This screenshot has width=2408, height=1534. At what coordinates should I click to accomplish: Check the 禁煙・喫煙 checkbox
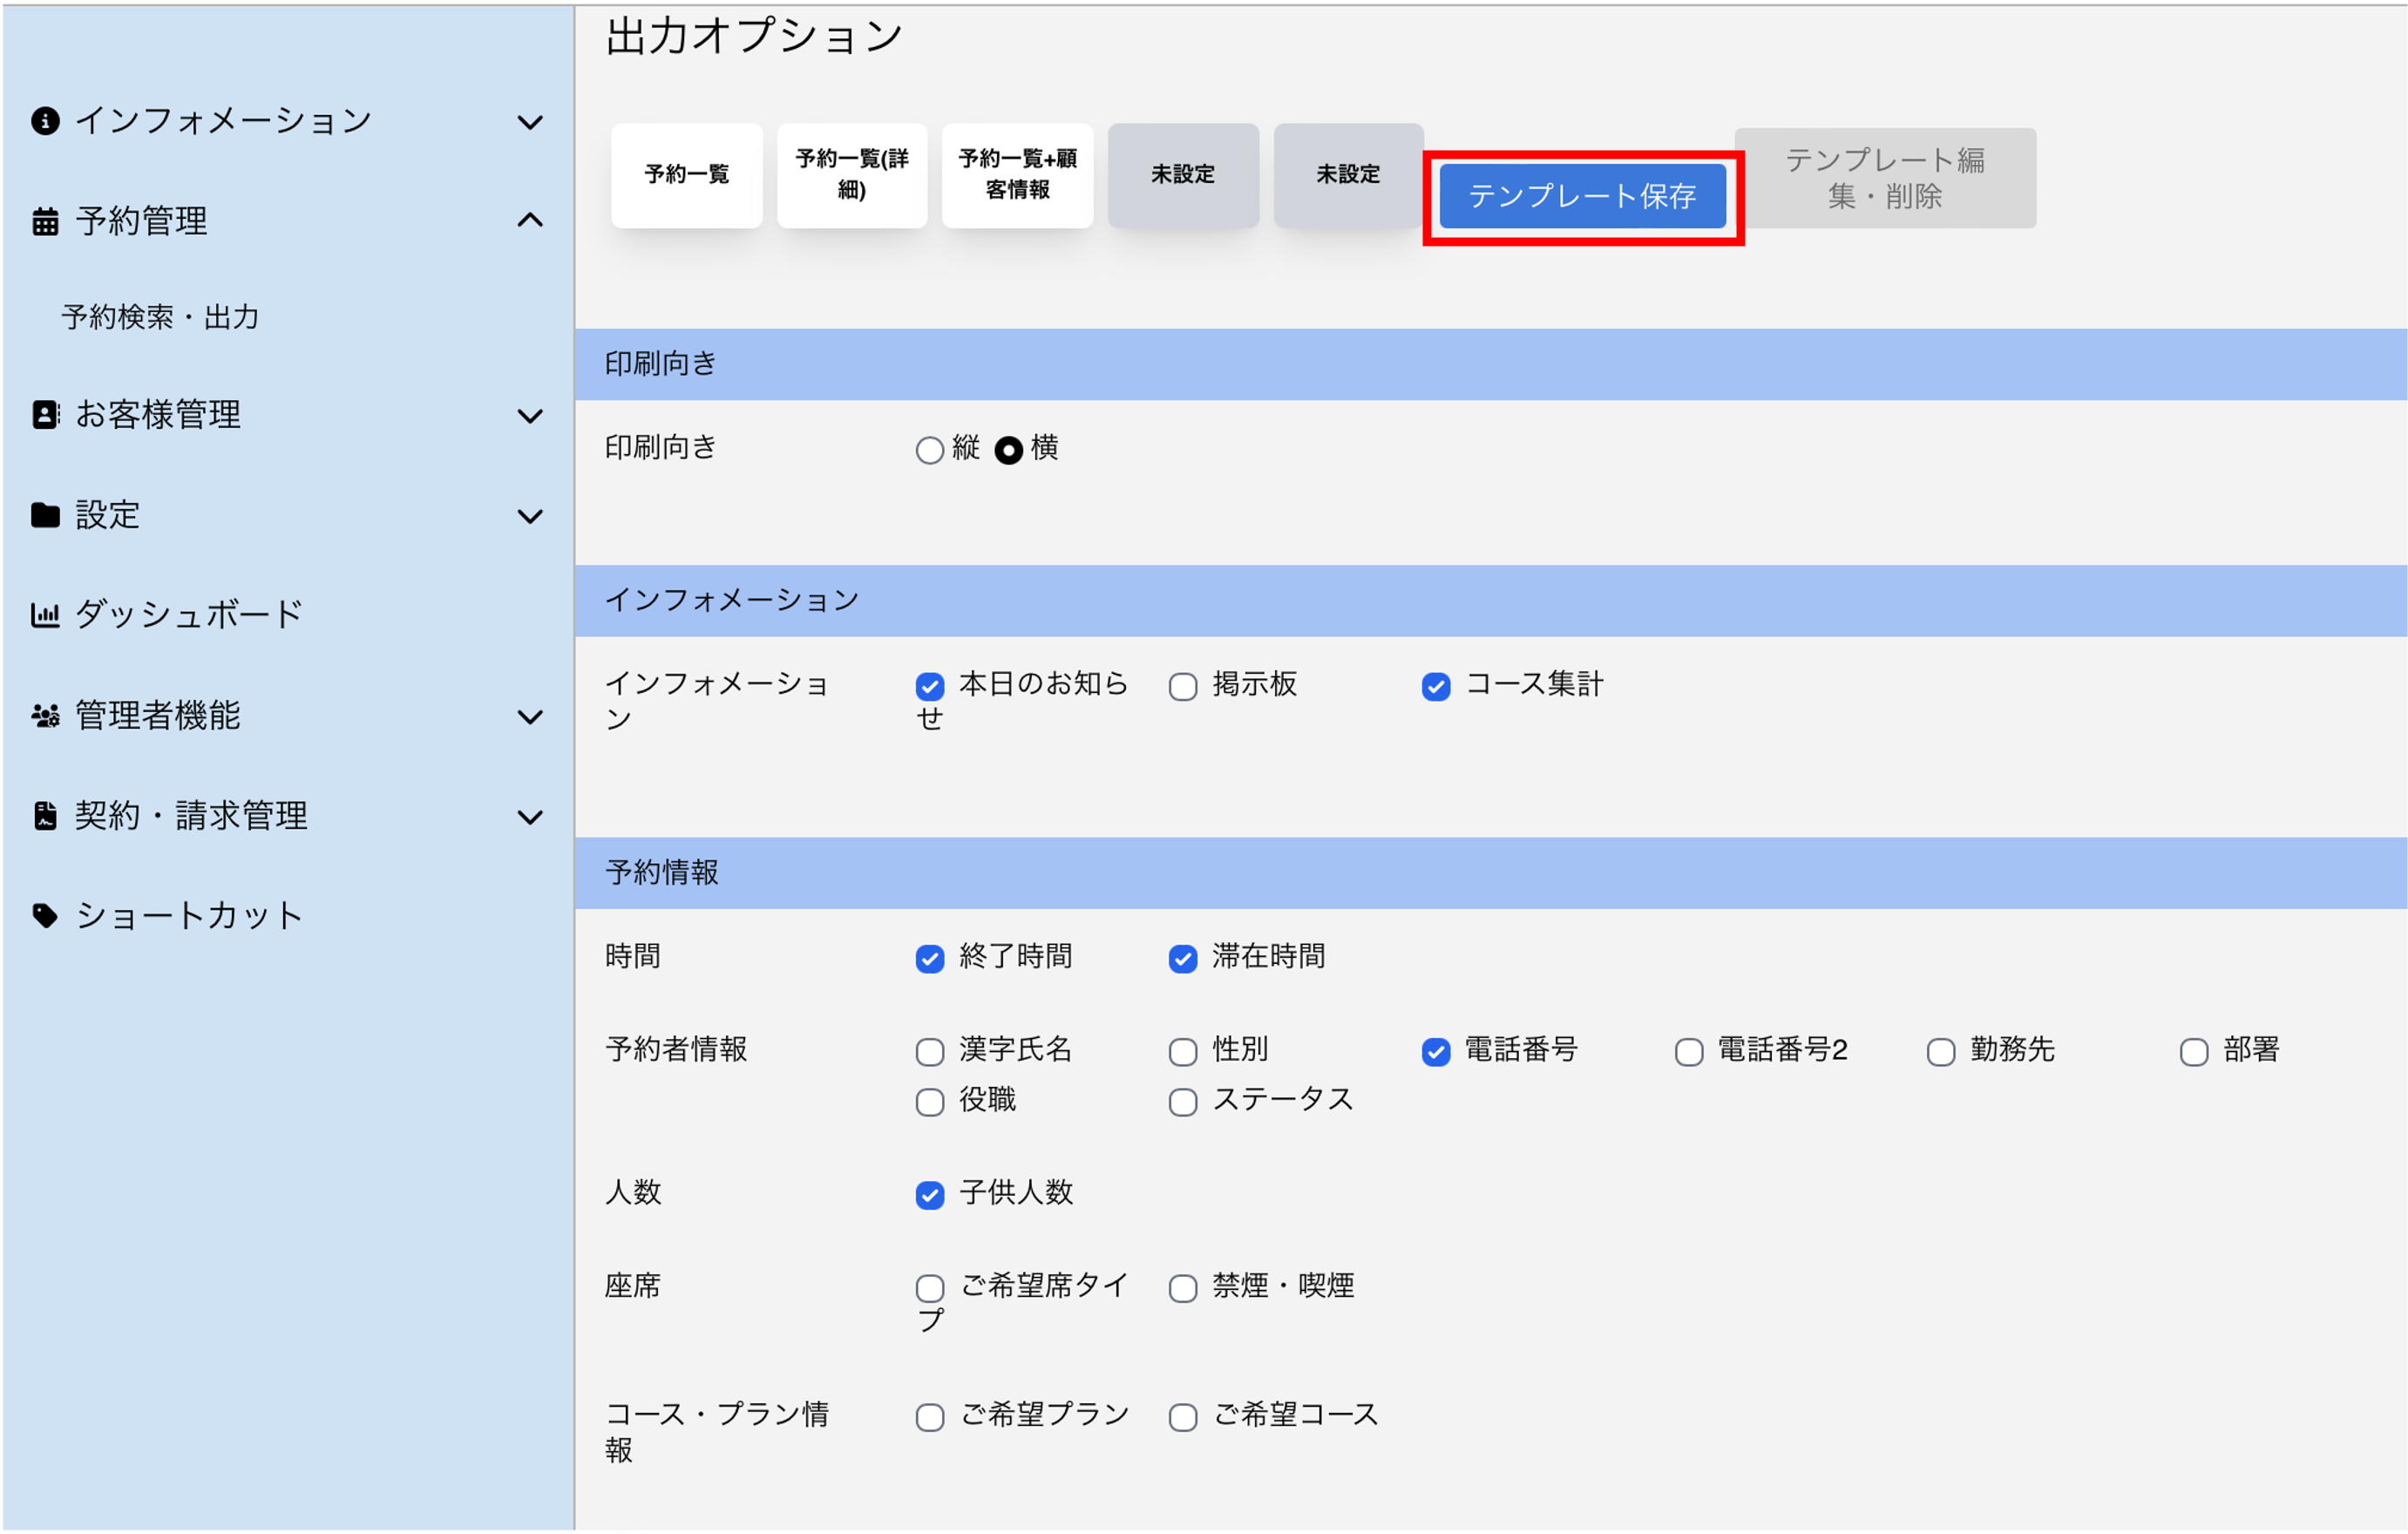click(1184, 1289)
